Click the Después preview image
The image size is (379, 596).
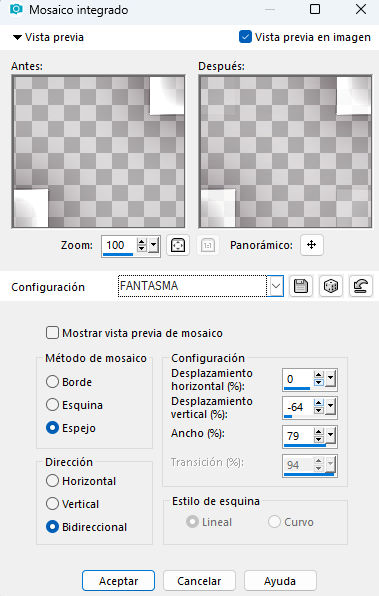click(285, 152)
